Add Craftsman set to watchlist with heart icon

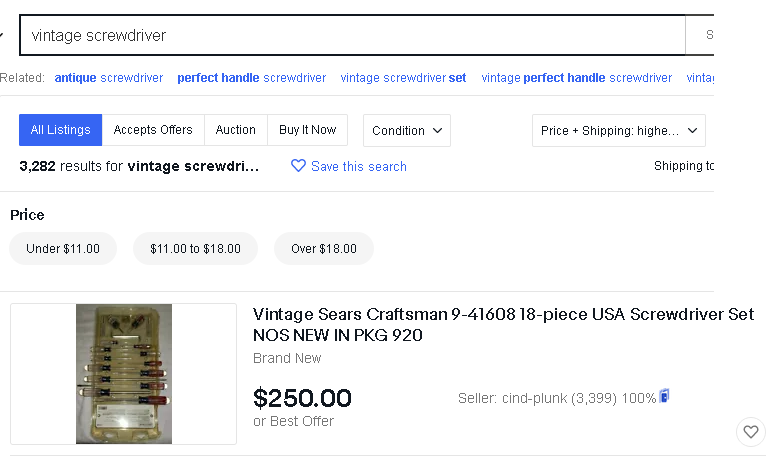coord(750,432)
